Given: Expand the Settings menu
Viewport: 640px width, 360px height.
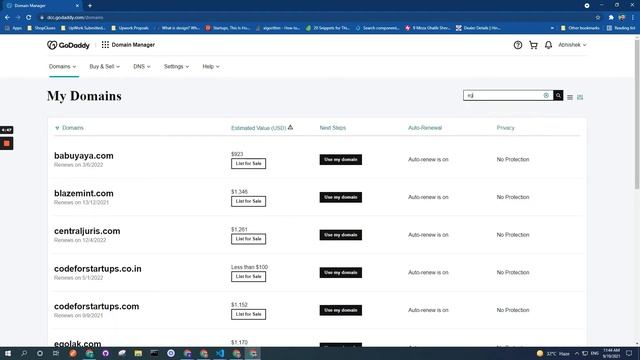Looking at the screenshot, I should click(x=176, y=67).
